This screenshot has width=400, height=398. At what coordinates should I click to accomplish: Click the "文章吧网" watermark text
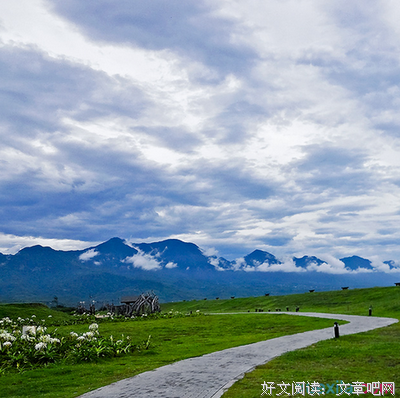pyautogui.click(x=366, y=388)
